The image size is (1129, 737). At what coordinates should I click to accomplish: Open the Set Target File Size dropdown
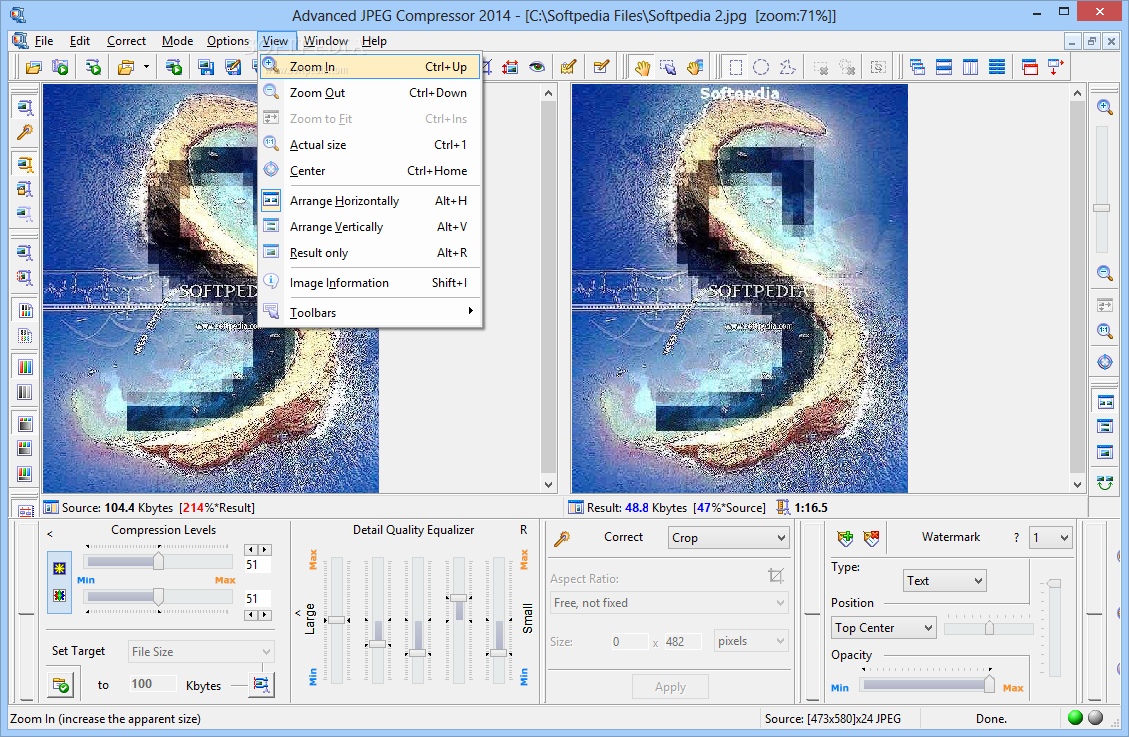pos(201,651)
